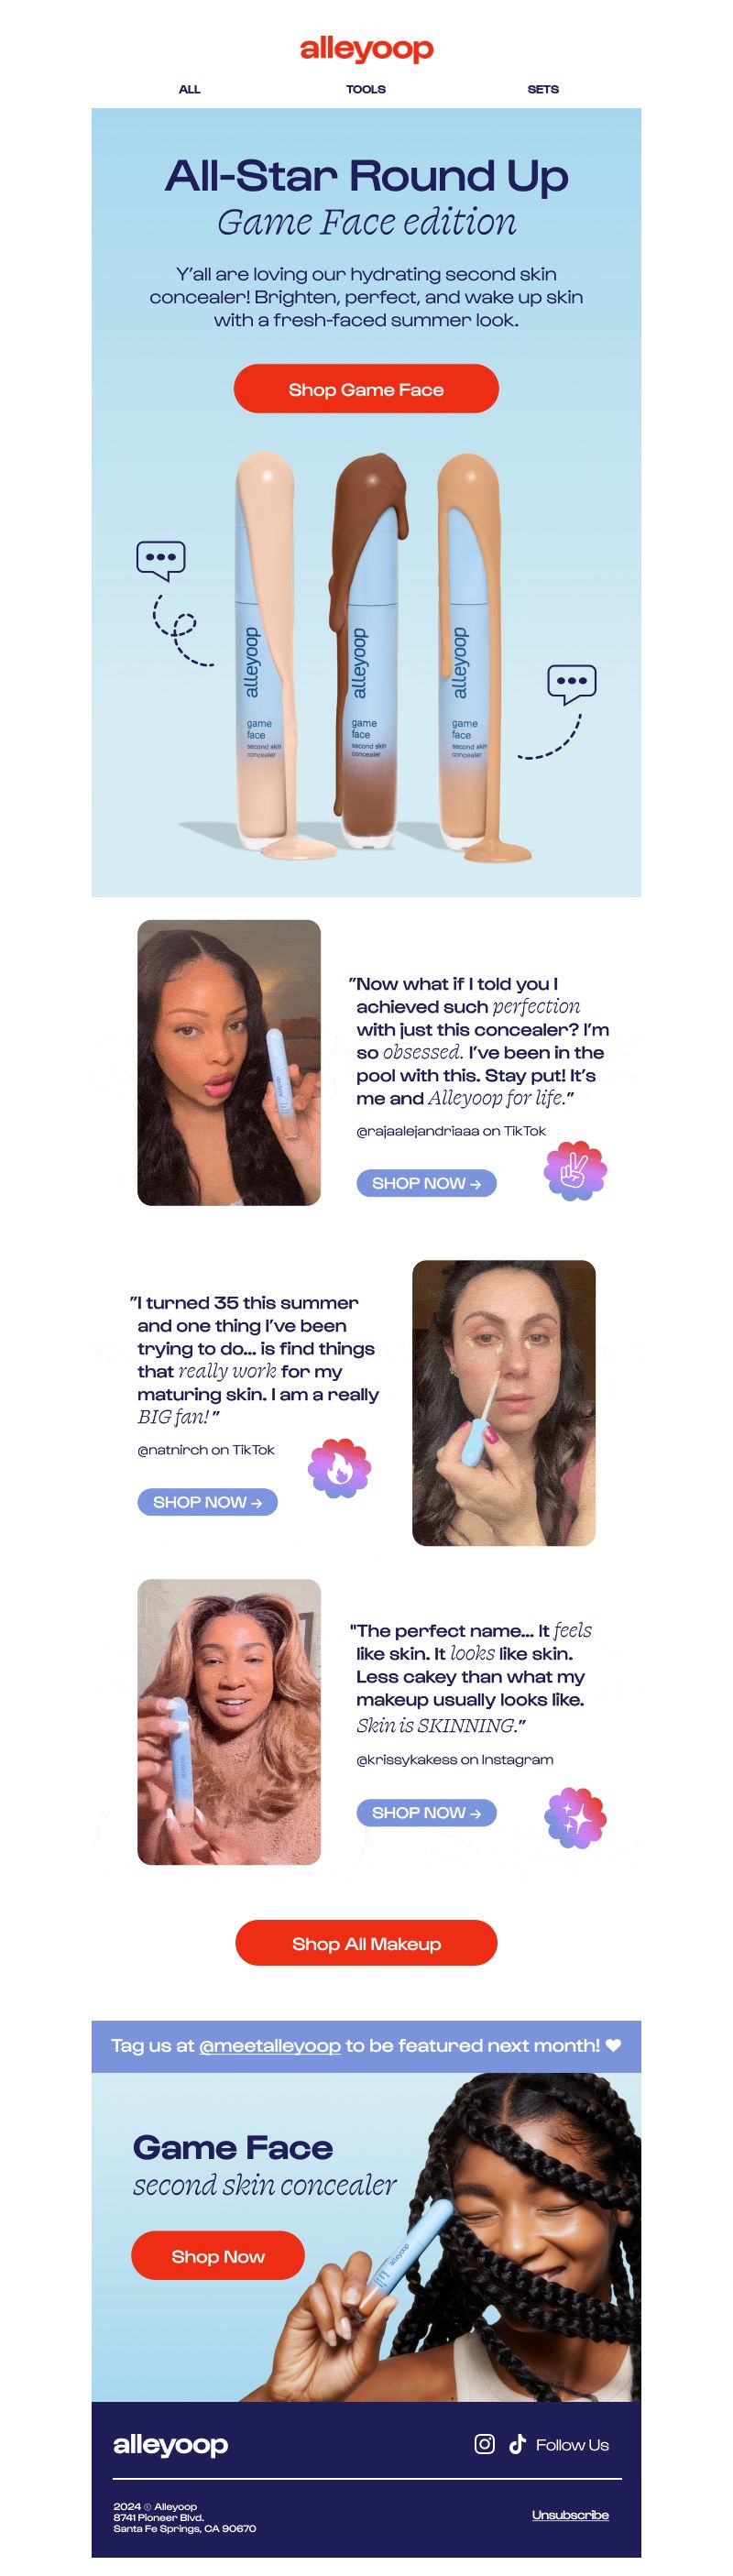
Task: Click the footer alleyoop logo
Action: click(x=170, y=2444)
